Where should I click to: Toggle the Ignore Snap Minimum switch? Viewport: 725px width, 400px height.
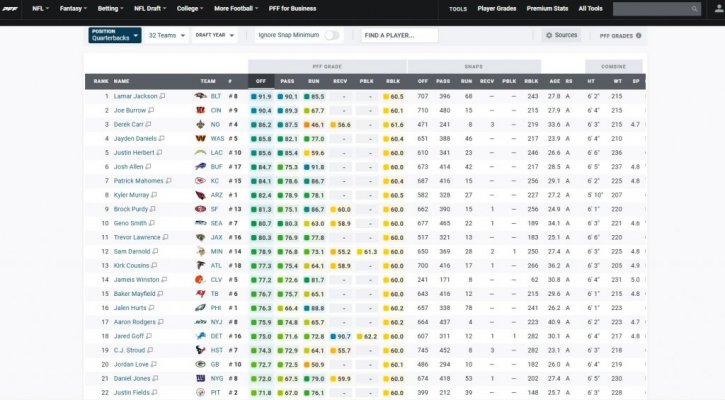[331, 35]
